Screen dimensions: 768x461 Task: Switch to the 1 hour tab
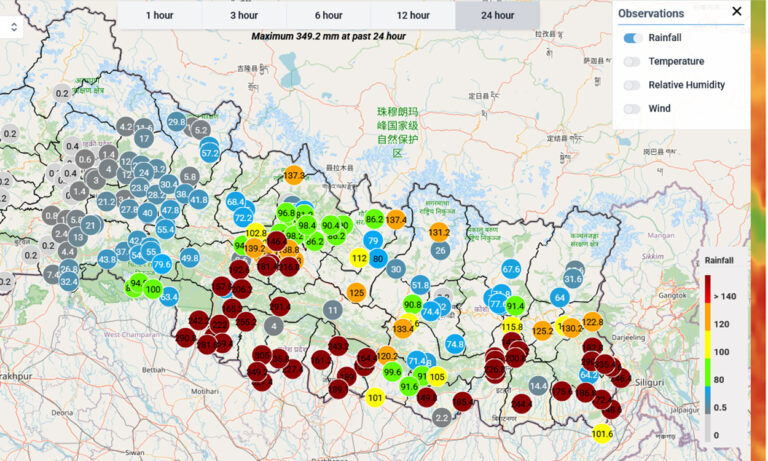point(160,15)
